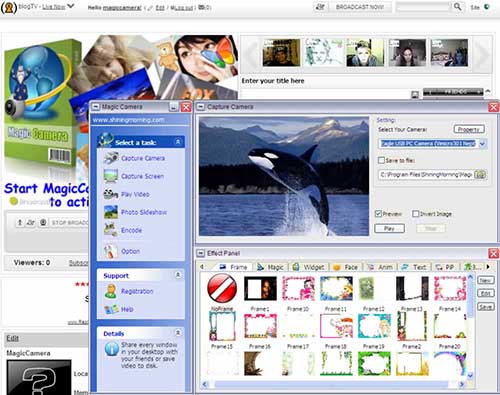Open the Encode task
Image resolution: width=500 pixels, height=395 pixels.
(x=123, y=230)
